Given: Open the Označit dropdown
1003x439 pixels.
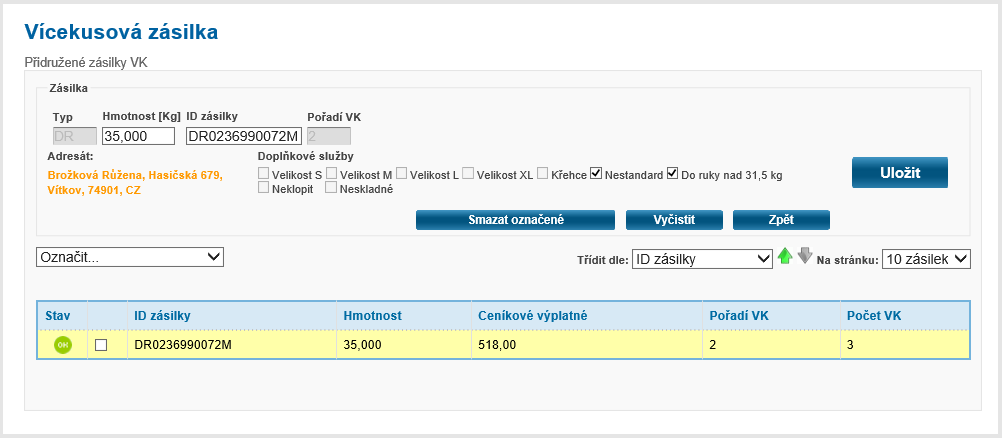Looking at the screenshot, I should pos(130,257).
